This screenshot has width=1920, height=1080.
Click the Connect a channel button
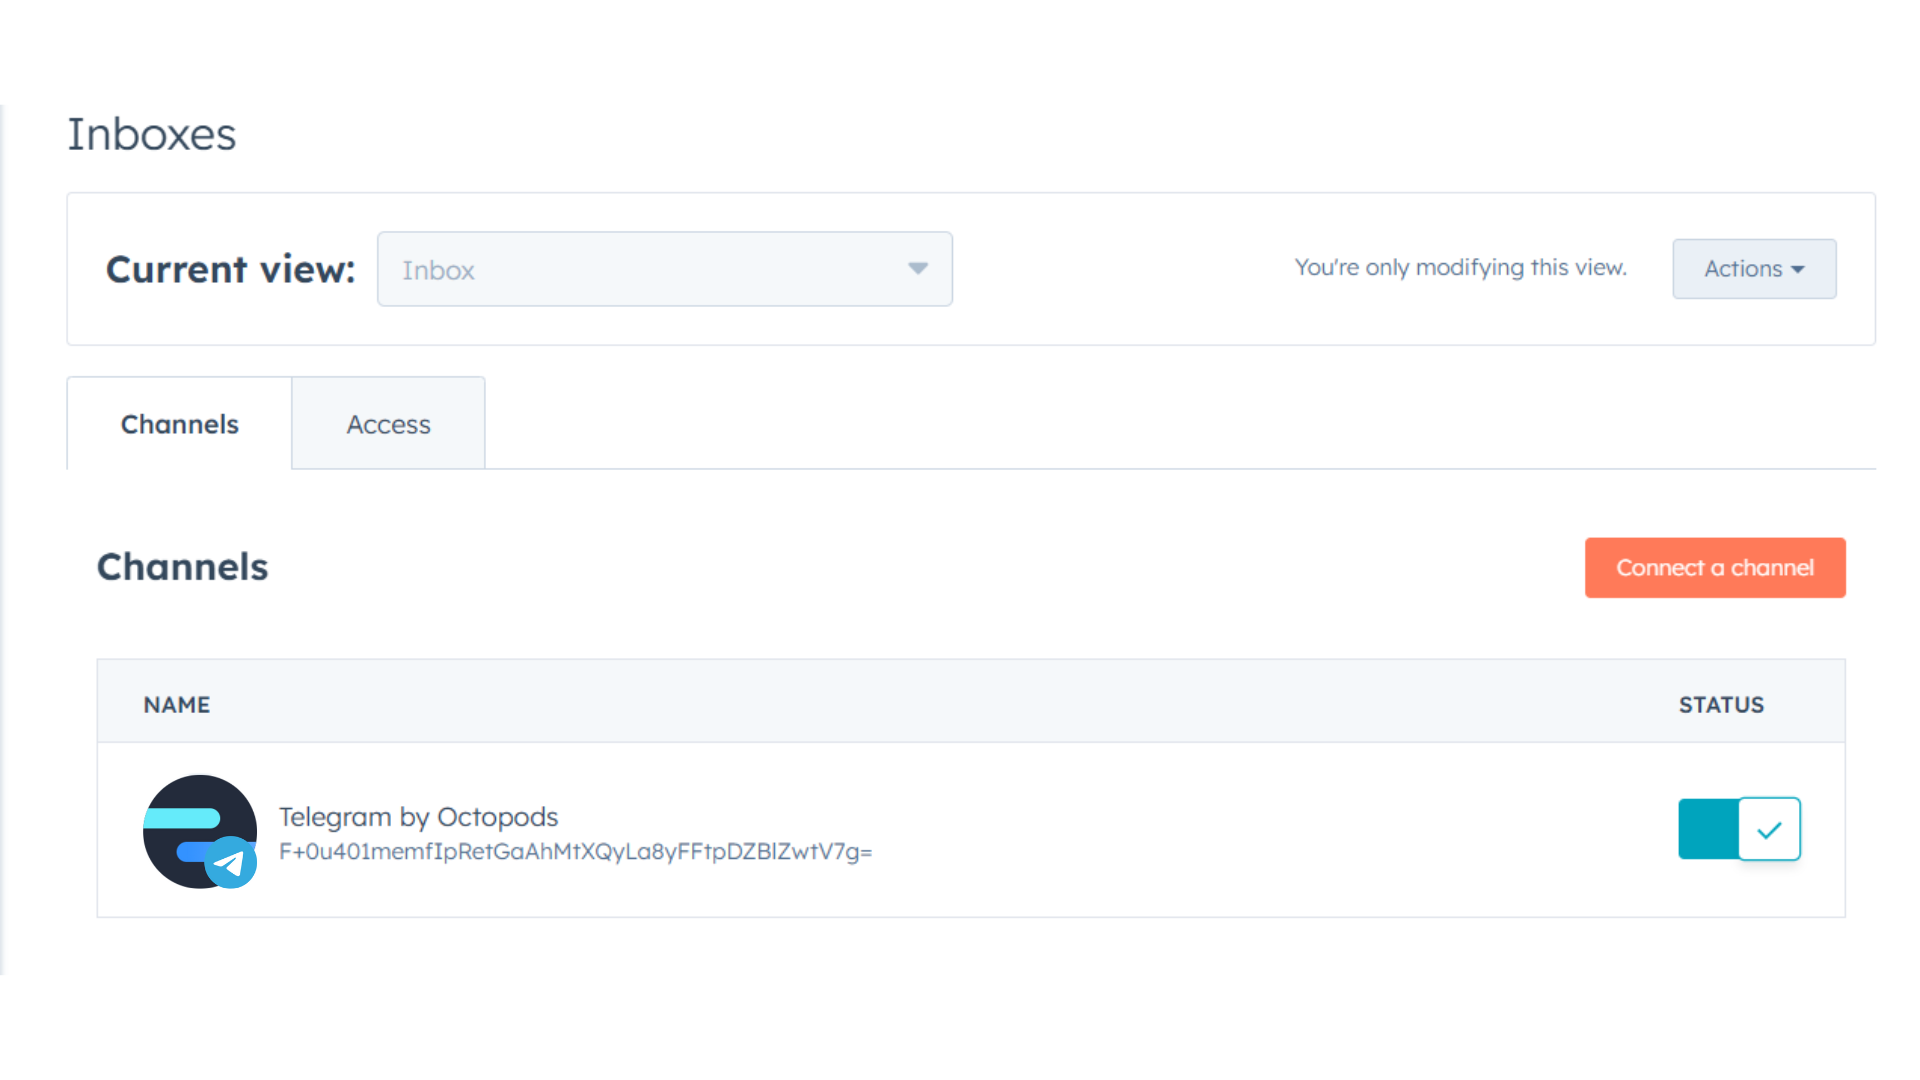[x=1714, y=568]
